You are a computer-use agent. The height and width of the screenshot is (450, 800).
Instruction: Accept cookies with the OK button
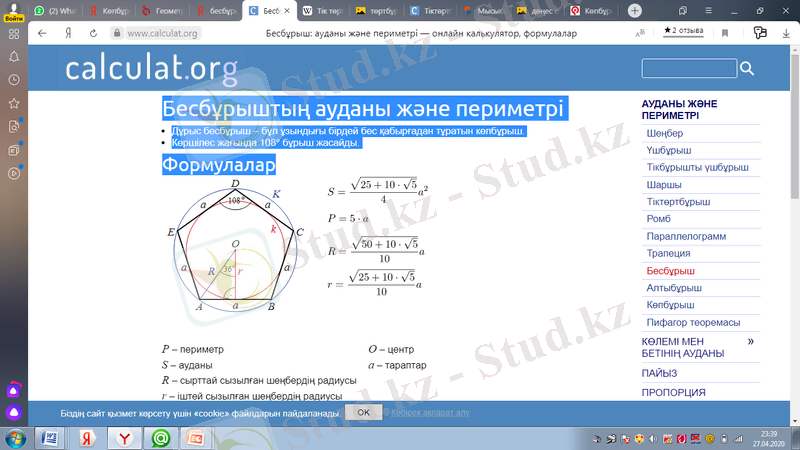(x=363, y=412)
